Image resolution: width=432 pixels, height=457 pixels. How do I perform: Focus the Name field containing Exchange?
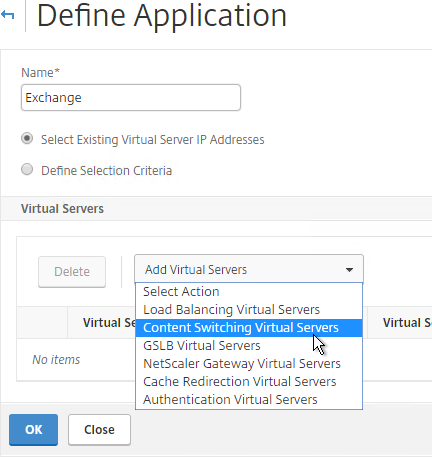click(131, 97)
